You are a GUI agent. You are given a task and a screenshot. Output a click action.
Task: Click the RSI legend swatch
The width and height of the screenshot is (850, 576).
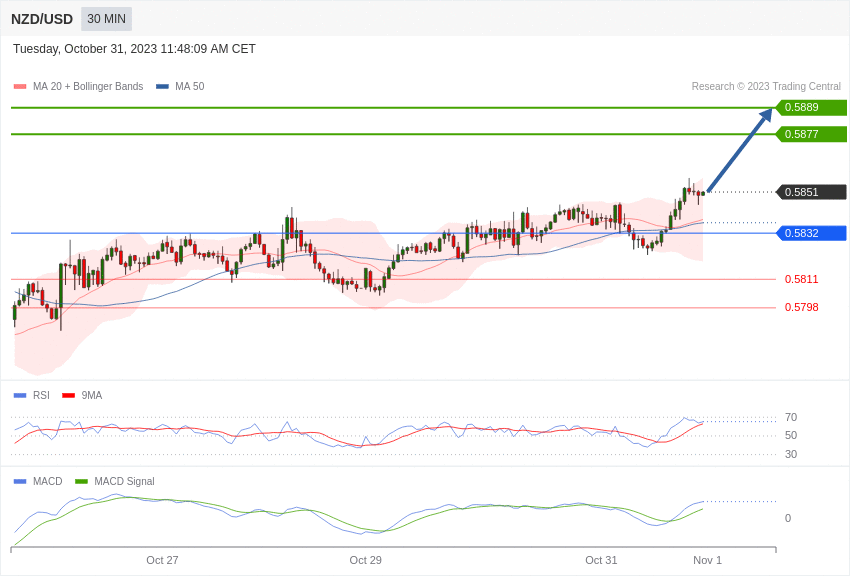[20, 396]
